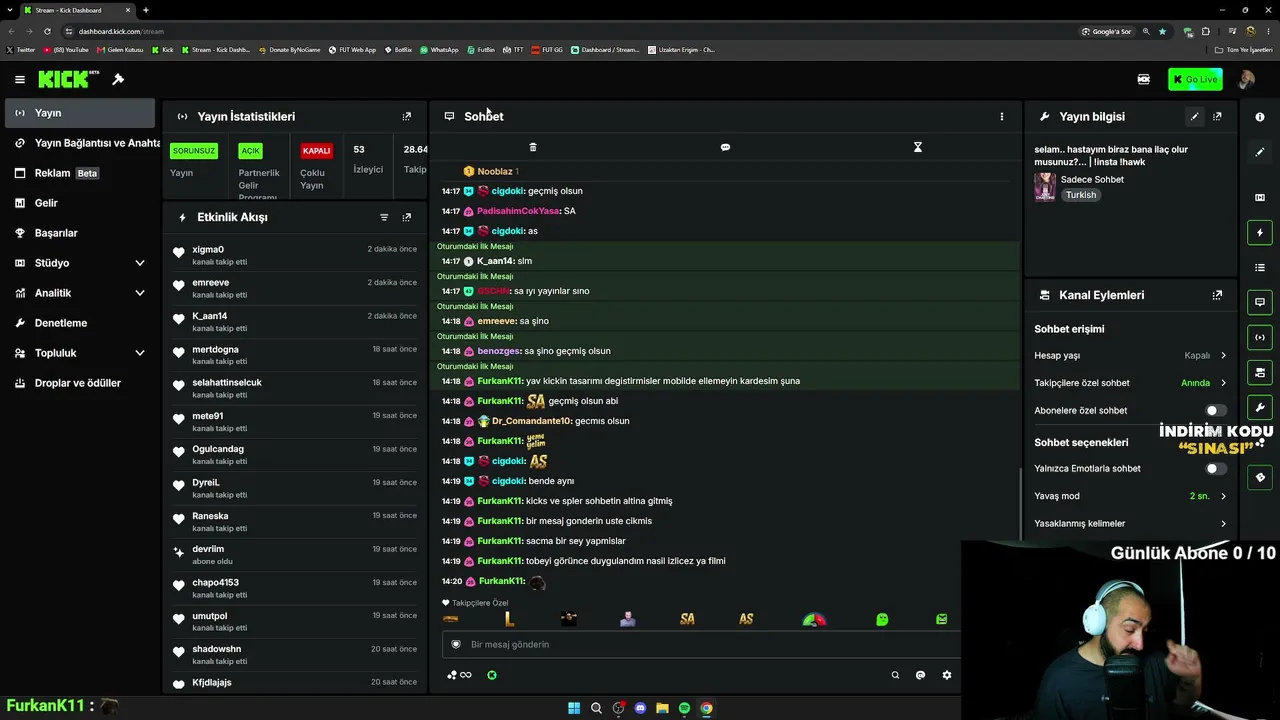This screenshot has height=720, width=1280.
Task: Click the chat panel icon in the right sidebar
Action: [x=1260, y=302]
